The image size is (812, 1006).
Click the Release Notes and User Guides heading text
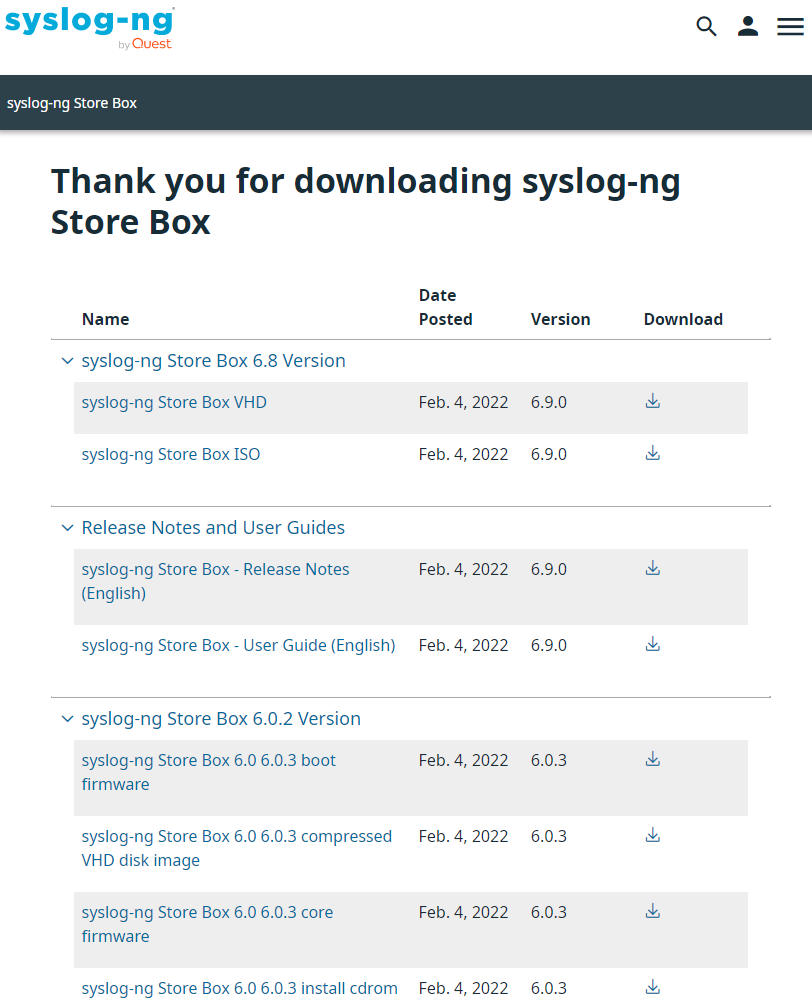click(x=213, y=528)
